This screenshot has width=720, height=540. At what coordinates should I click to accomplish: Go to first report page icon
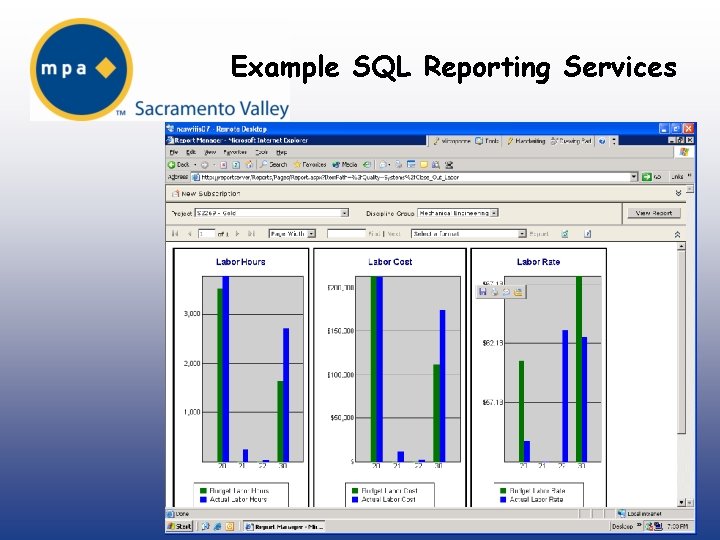tap(175, 234)
